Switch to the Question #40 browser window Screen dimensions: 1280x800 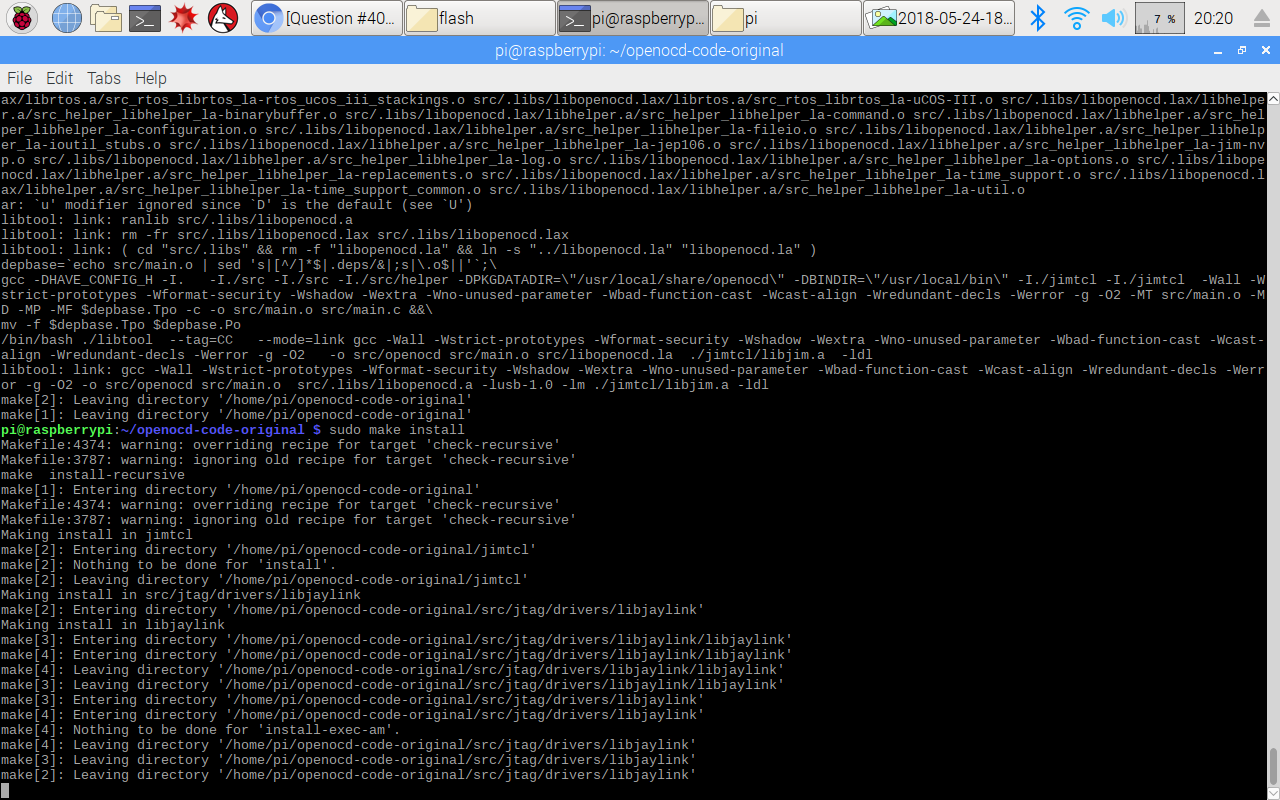[x=327, y=18]
